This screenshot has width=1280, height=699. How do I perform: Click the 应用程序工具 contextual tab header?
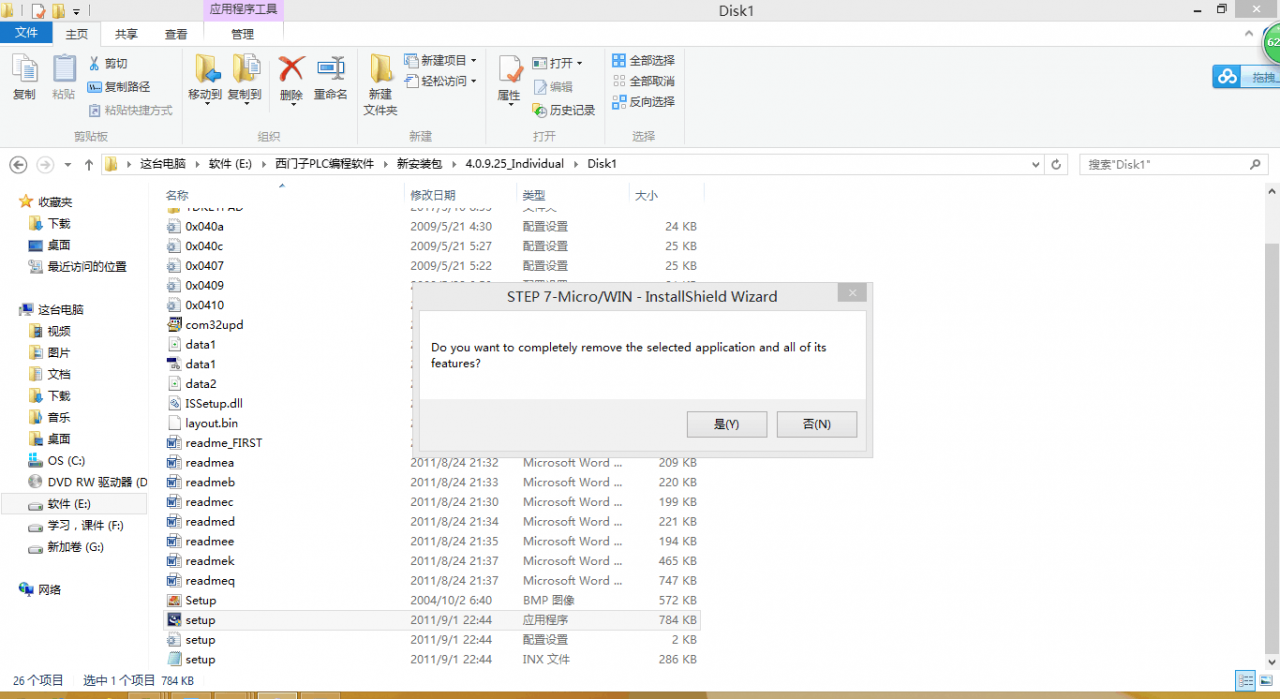click(x=243, y=10)
